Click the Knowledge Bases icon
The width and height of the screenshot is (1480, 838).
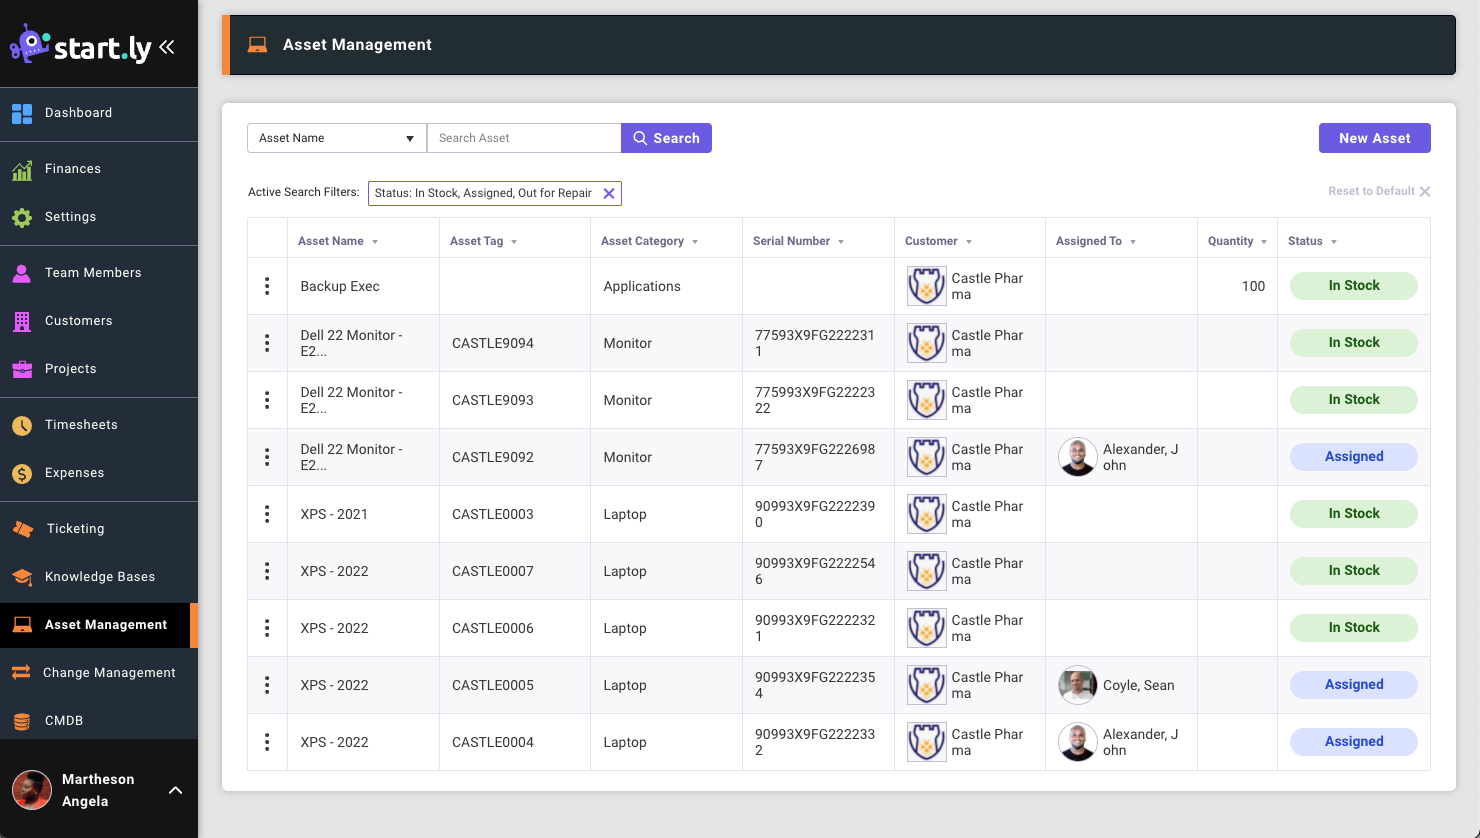tap(21, 576)
